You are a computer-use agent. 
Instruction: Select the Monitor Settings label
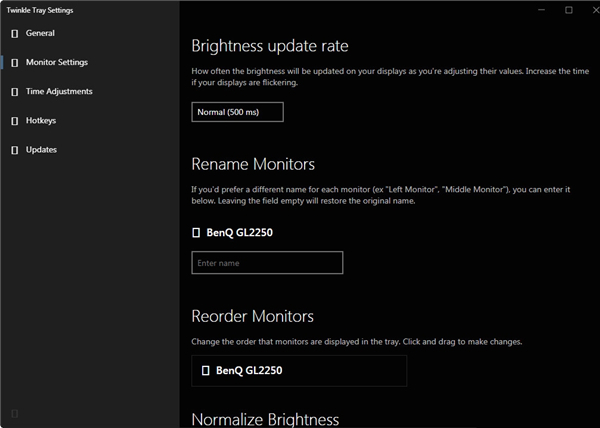pos(57,62)
